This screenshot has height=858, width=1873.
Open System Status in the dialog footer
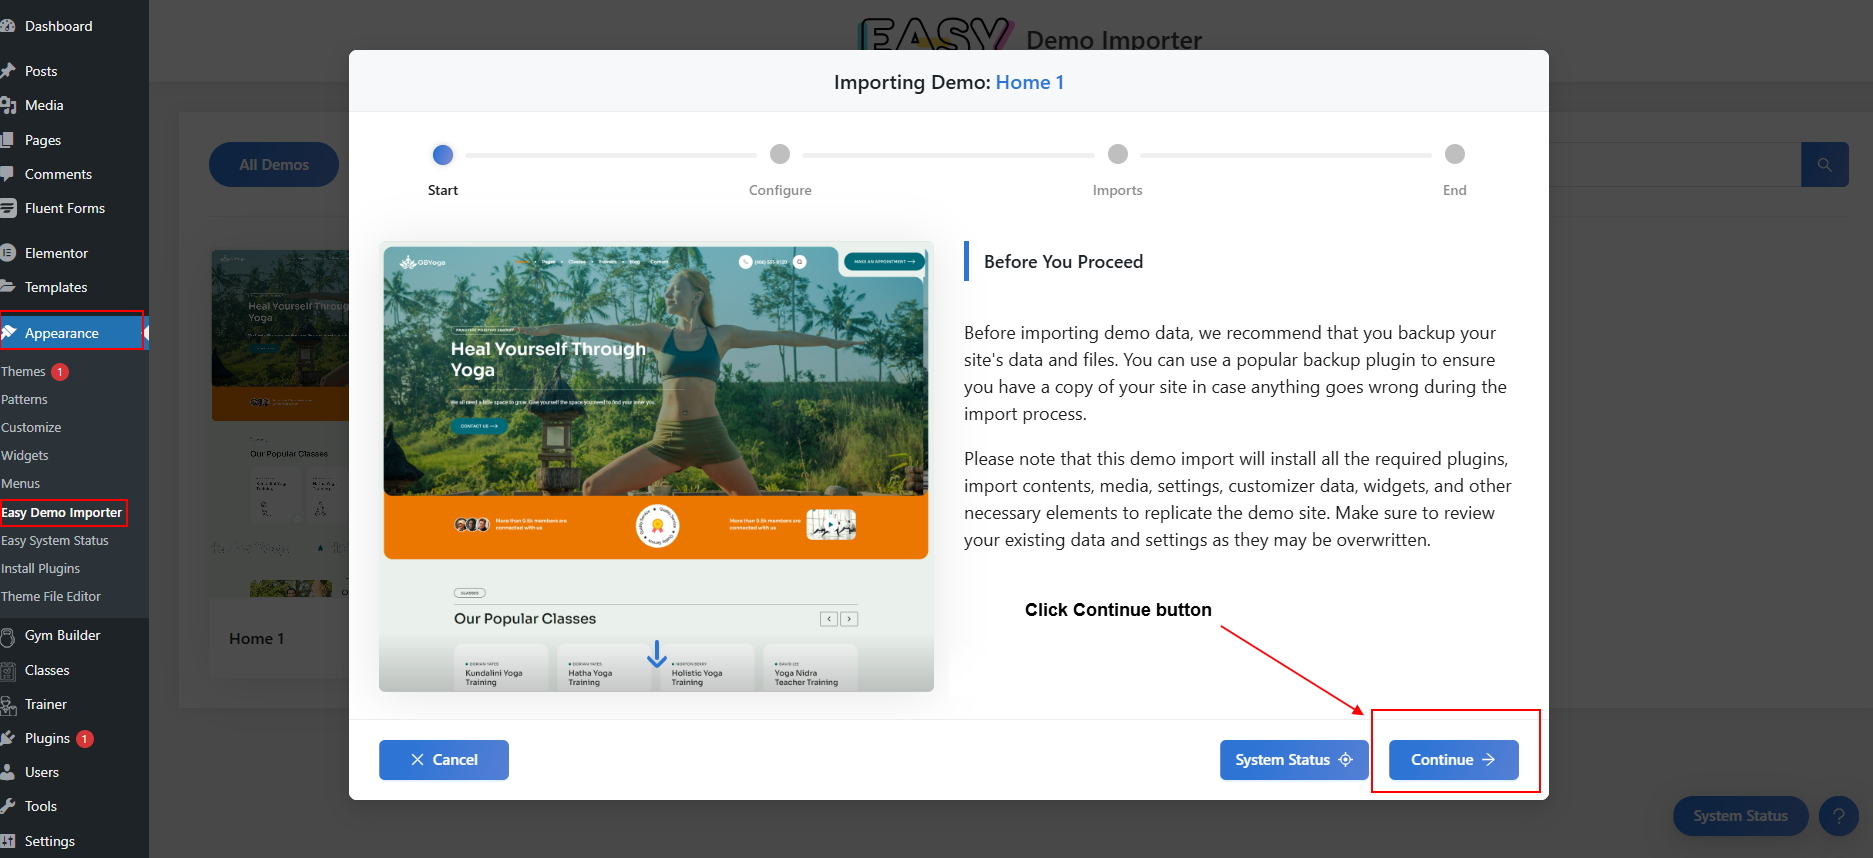click(x=1293, y=760)
